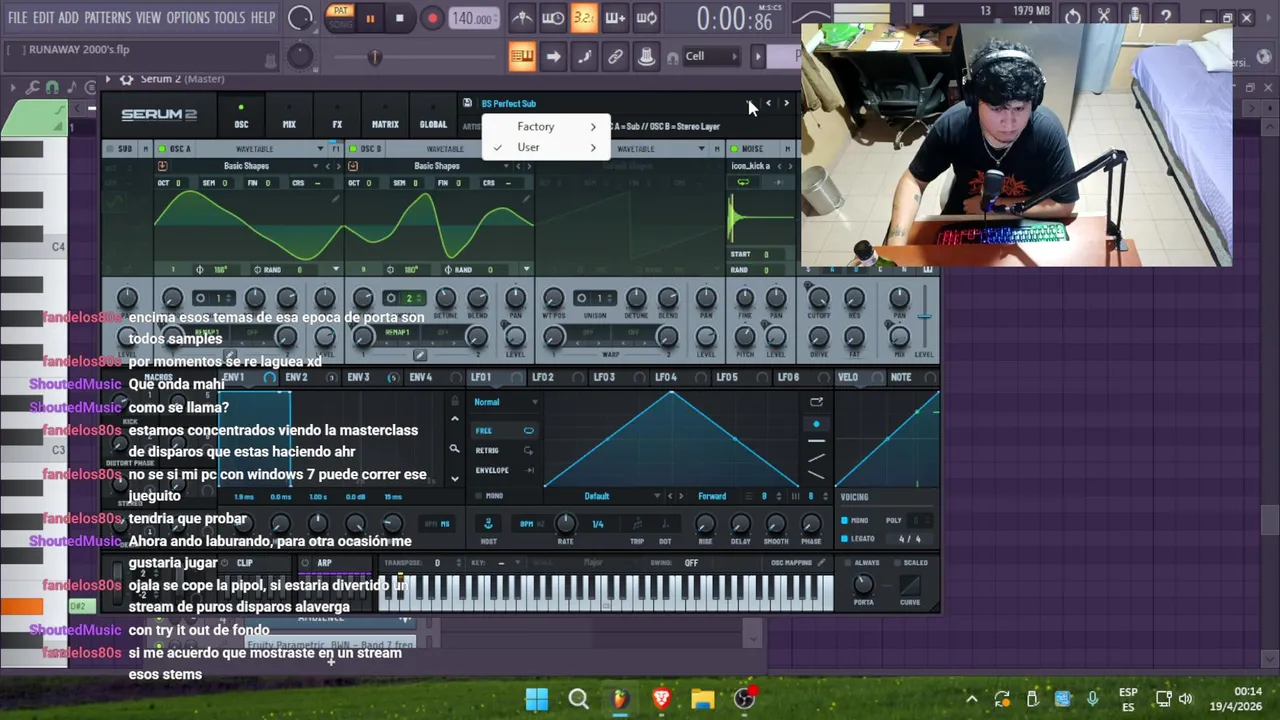This screenshot has height=720, width=1280.
Task: Toggle the NOISE oscillator enable light
Action: coord(734,149)
